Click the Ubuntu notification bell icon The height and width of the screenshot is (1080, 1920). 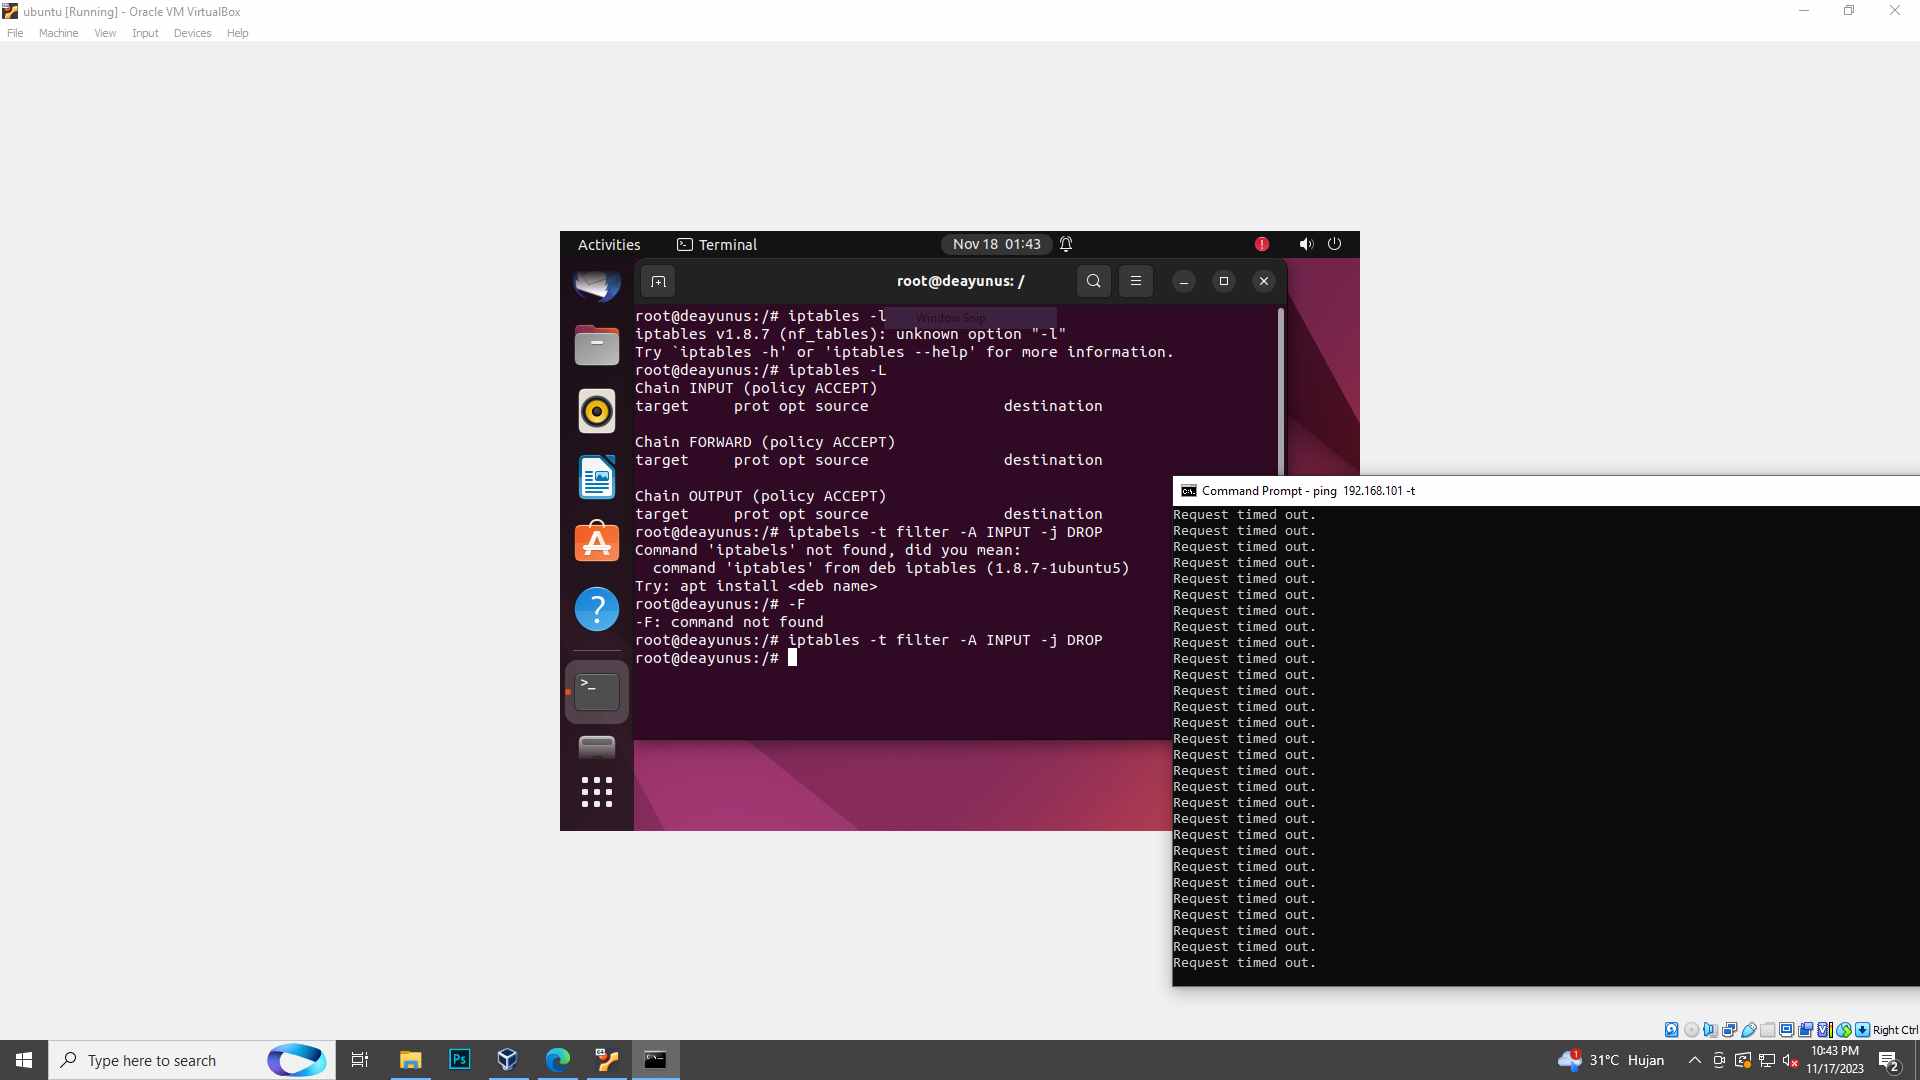tap(1066, 244)
